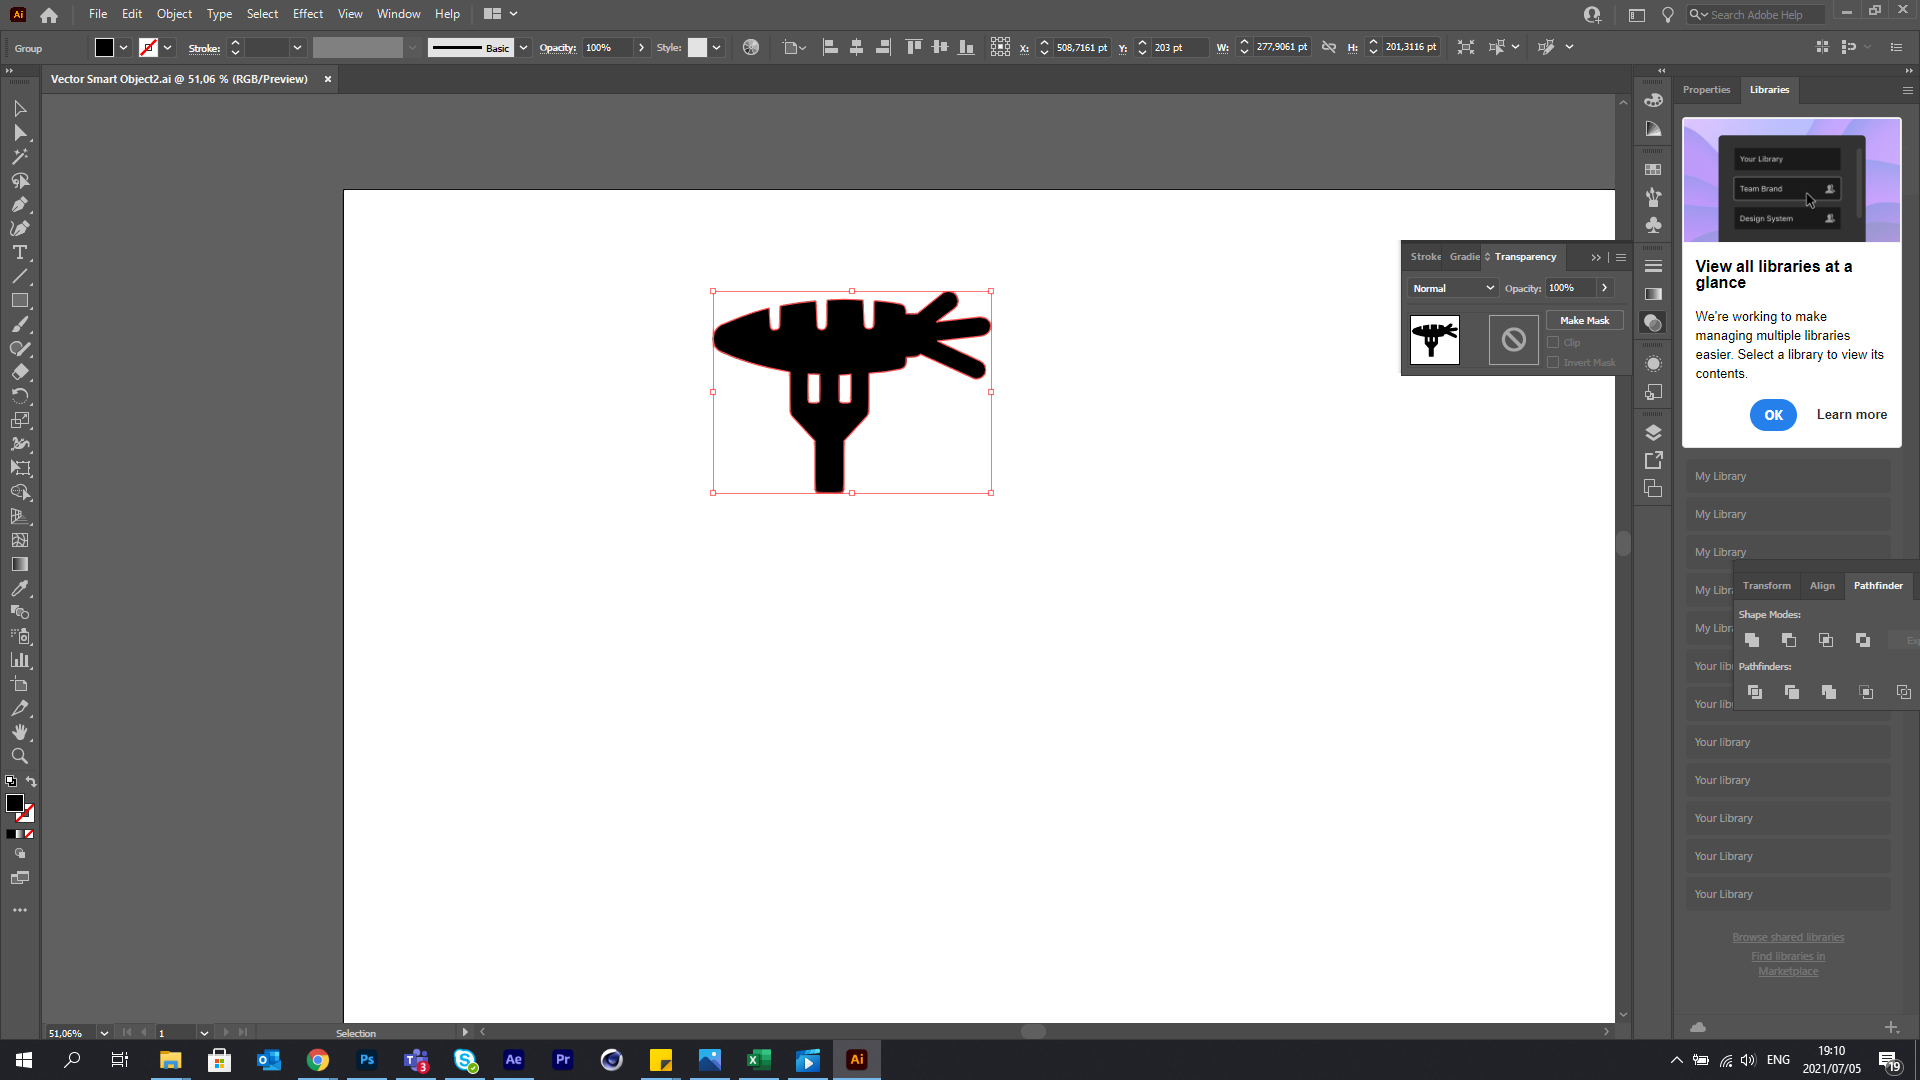
Task: Activate the Eraser tool
Action: (x=19, y=372)
